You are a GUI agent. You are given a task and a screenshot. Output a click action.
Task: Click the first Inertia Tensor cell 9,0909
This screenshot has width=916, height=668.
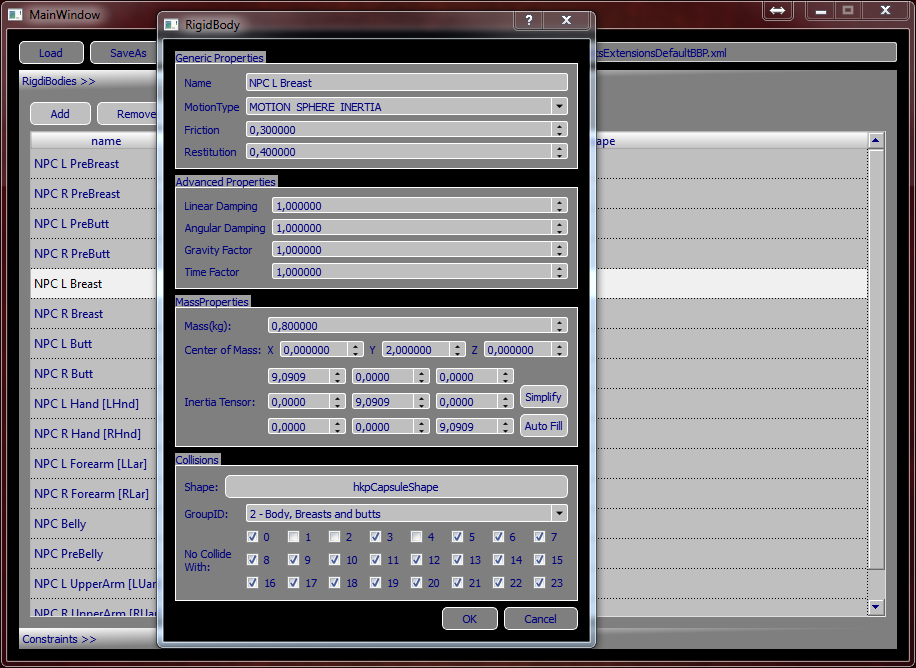point(300,377)
